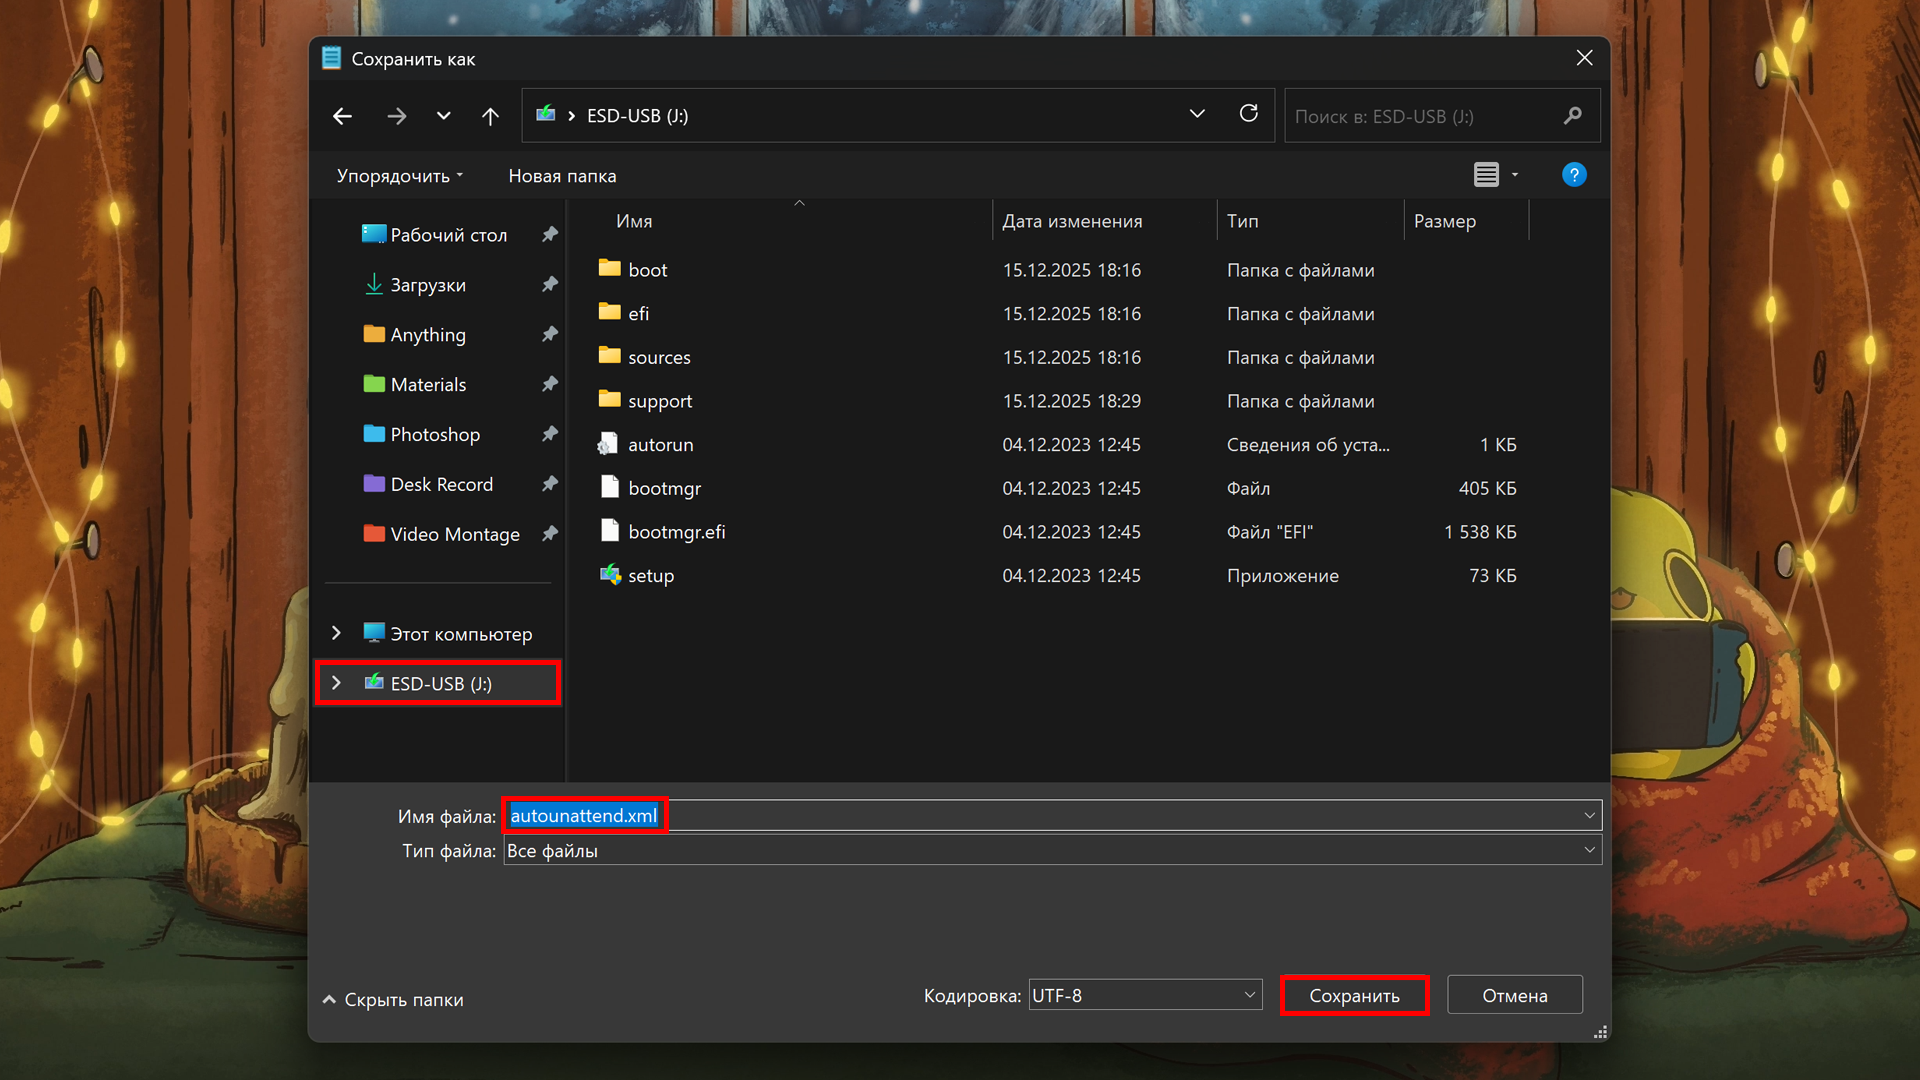Viewport: 1920px width, 1080px height.
Task: Click Новая папка in toolbar
Action: pos(562,176)
